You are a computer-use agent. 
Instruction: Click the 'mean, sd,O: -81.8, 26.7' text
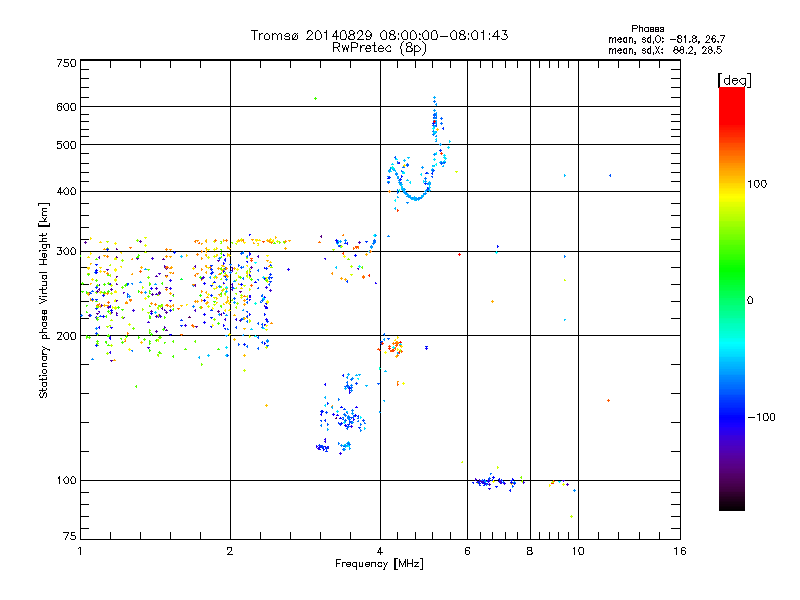pos(666,39)
